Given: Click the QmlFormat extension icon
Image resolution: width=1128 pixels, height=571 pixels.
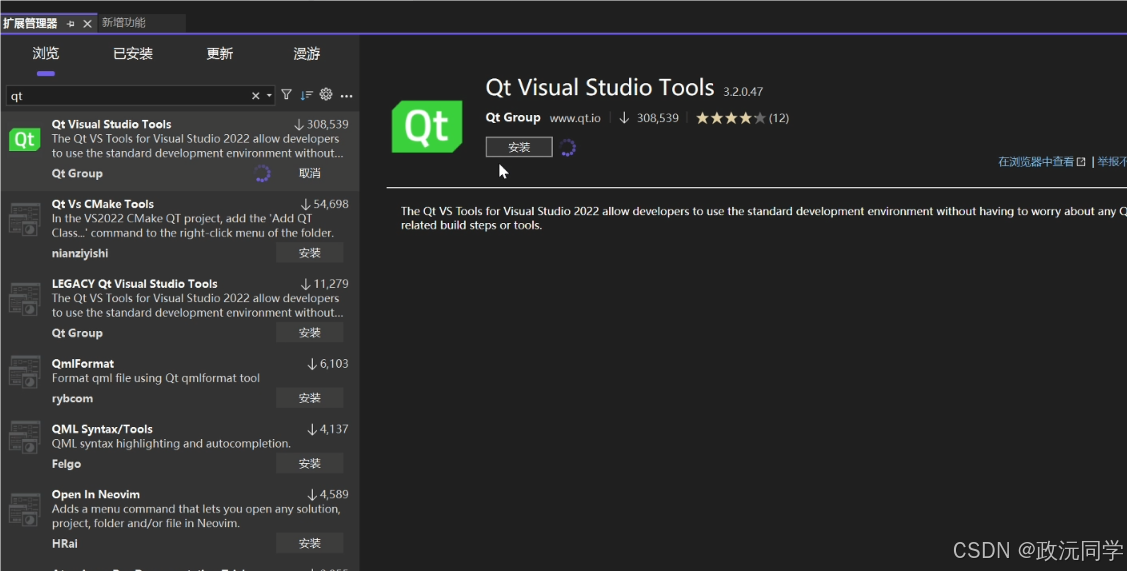Looking at the screenshot, I should click(24, 372).
